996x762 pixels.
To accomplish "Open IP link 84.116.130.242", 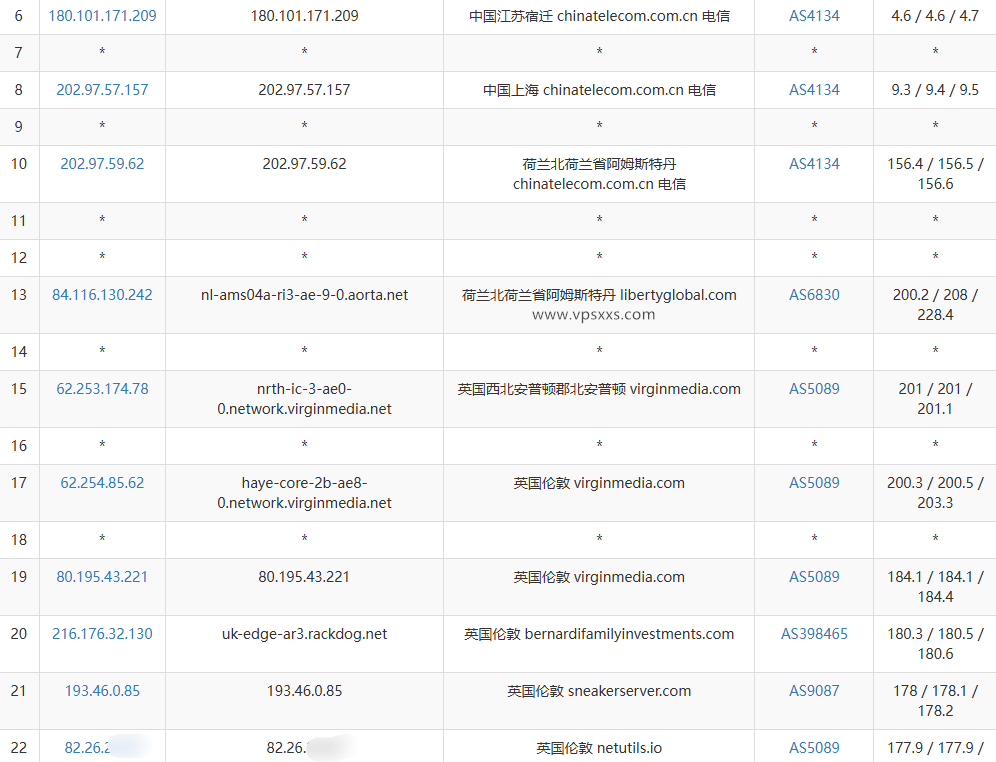I will click(102, 295).
